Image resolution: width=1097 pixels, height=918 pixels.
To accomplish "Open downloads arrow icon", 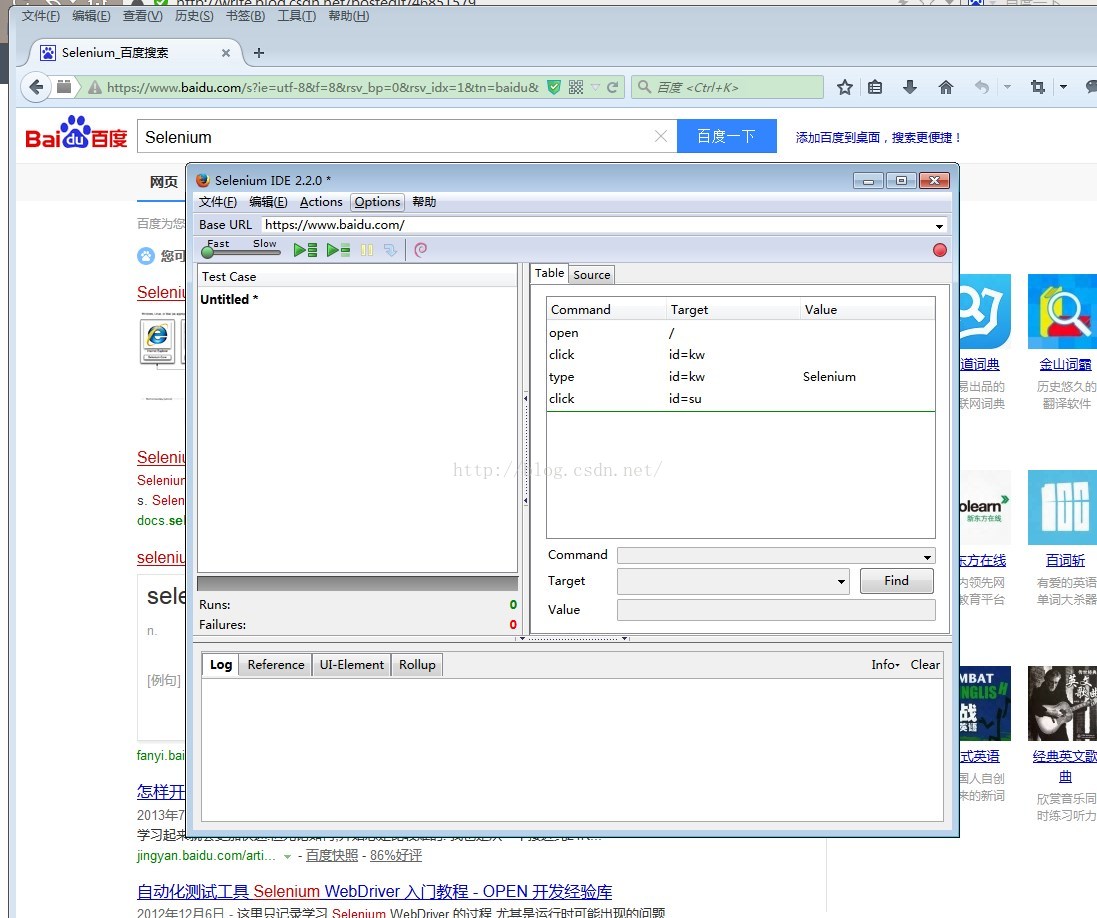I will point(910,87).
